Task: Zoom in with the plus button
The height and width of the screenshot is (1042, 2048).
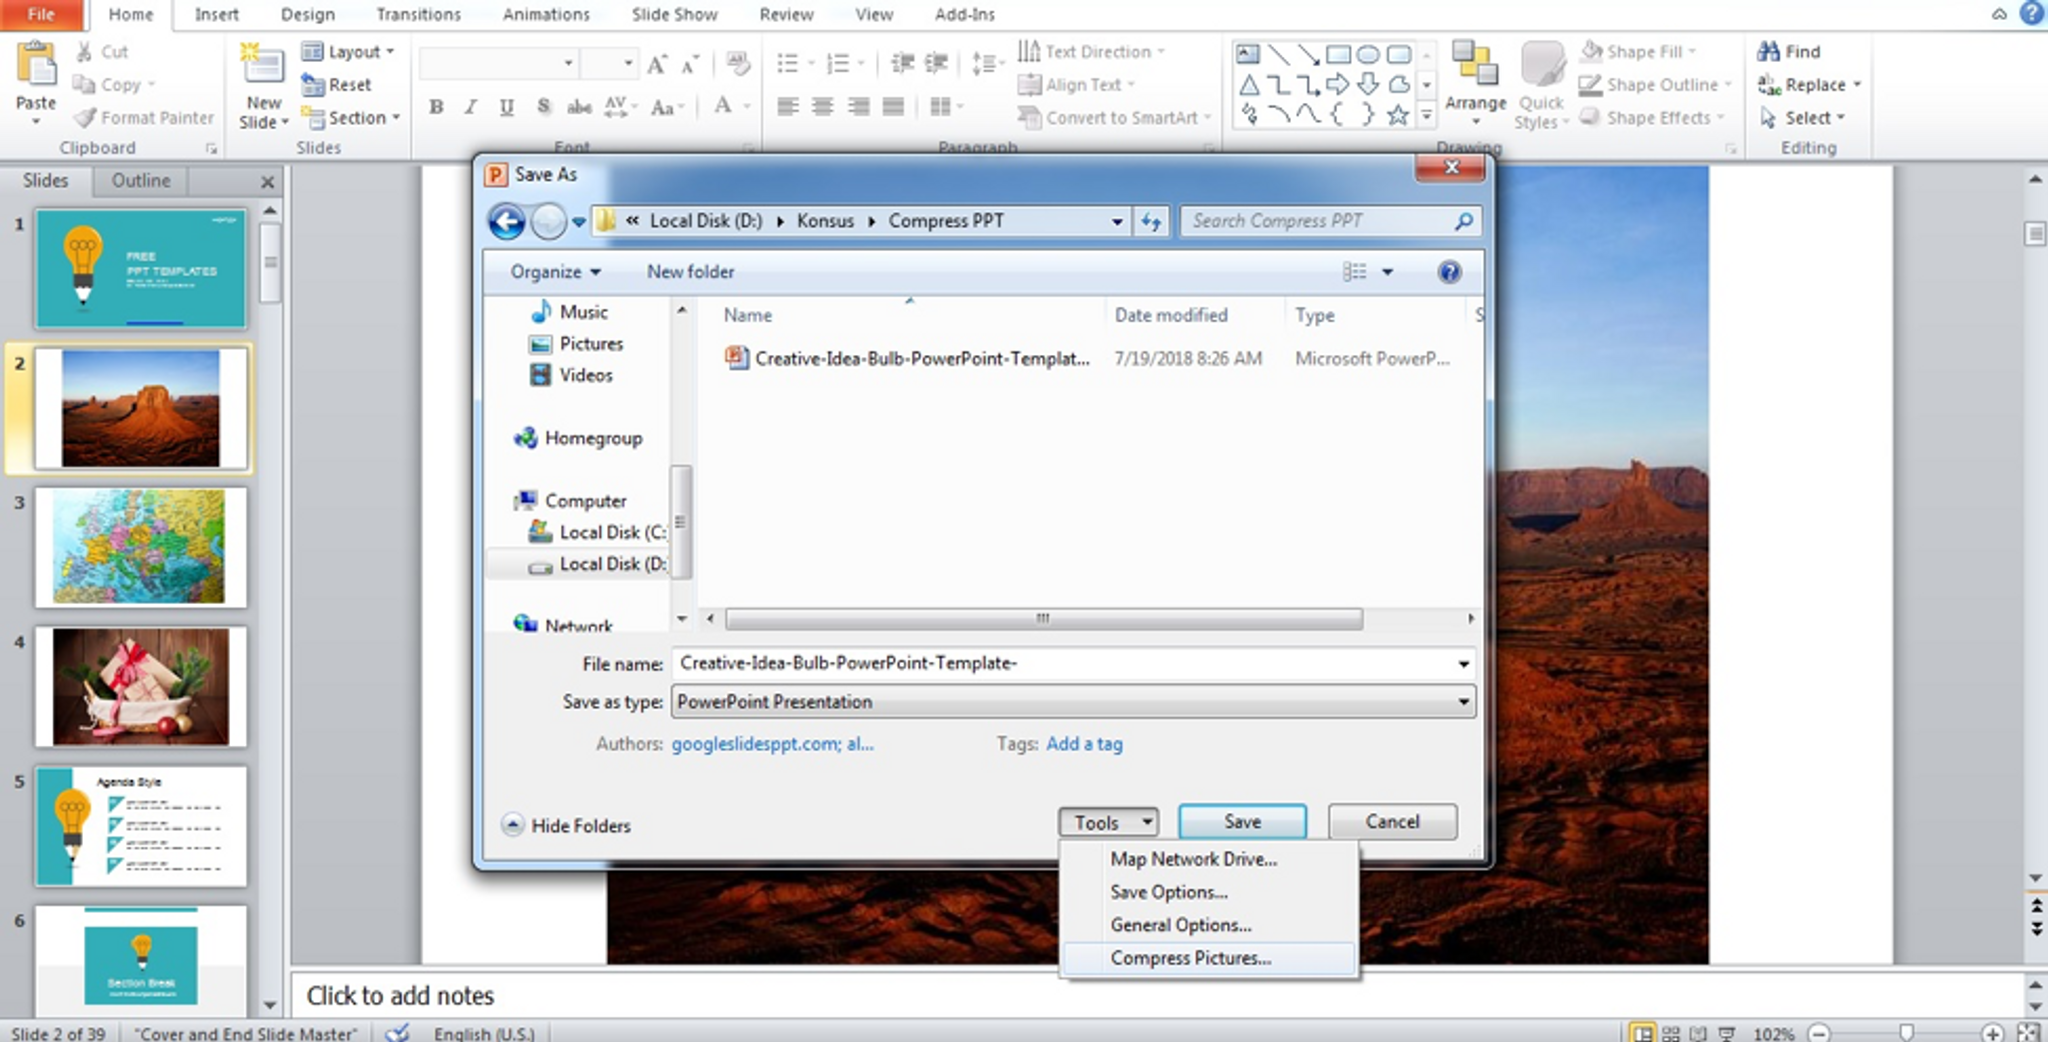Action: (x=1993, y=1033)
